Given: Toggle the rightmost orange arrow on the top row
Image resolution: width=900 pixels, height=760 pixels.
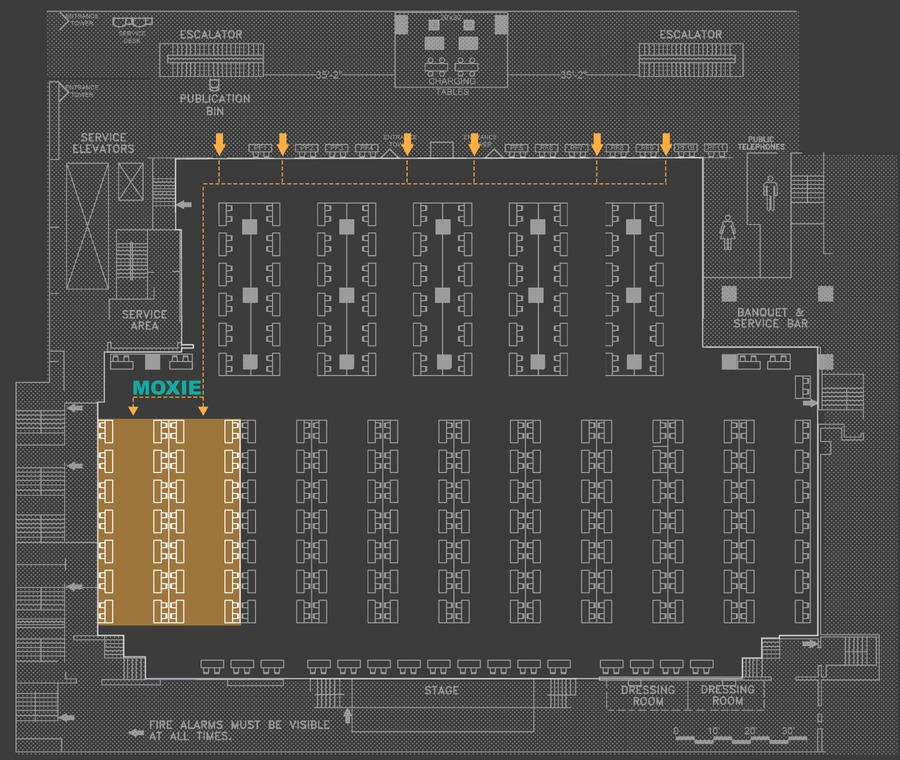Looking at the screenshot, I should pyautogui.click(x=664, y=143).
